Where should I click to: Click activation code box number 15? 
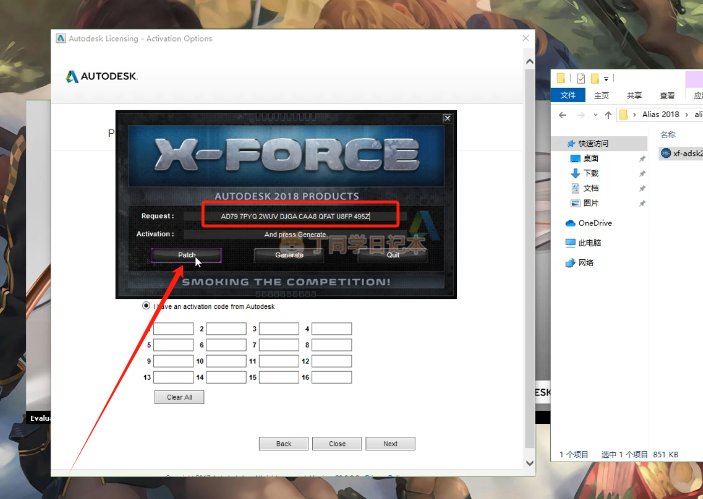pos(279,377)
